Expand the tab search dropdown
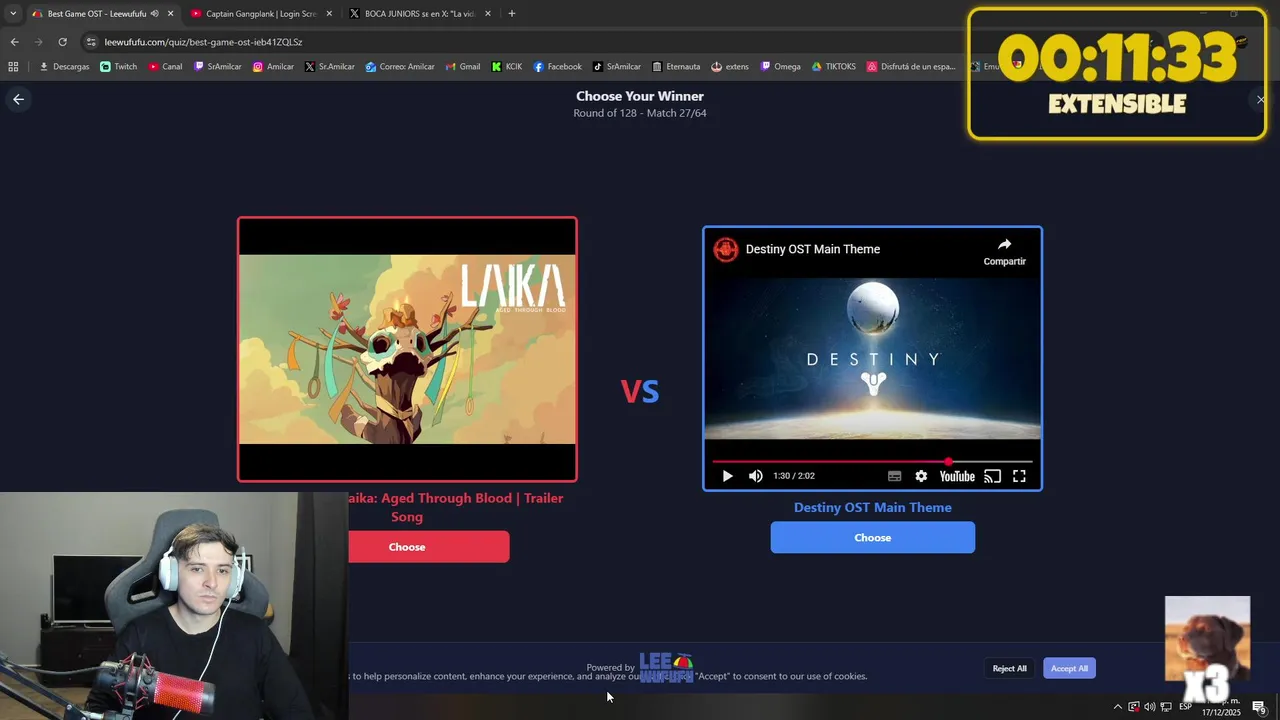This screenshot has width=1280, height=720. (x=13, y=14)
